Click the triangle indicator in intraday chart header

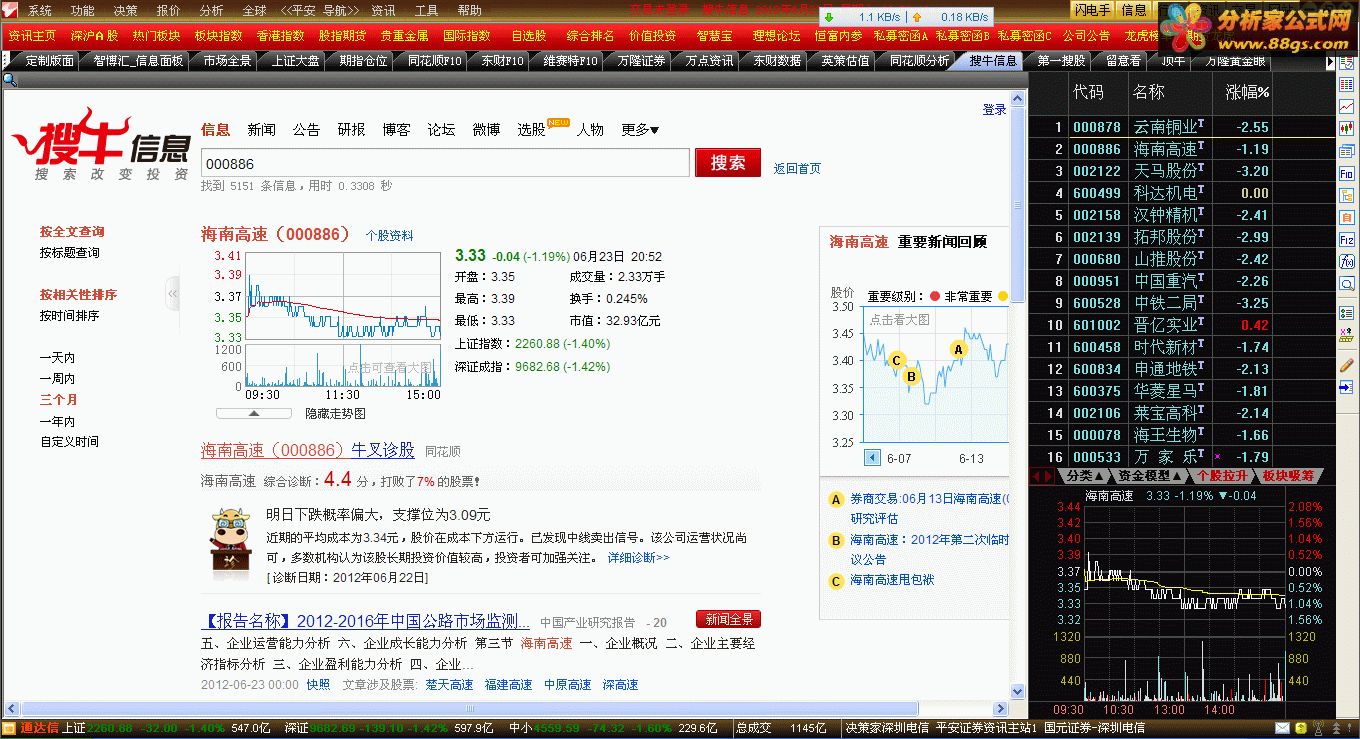(x=1223, y=496)
